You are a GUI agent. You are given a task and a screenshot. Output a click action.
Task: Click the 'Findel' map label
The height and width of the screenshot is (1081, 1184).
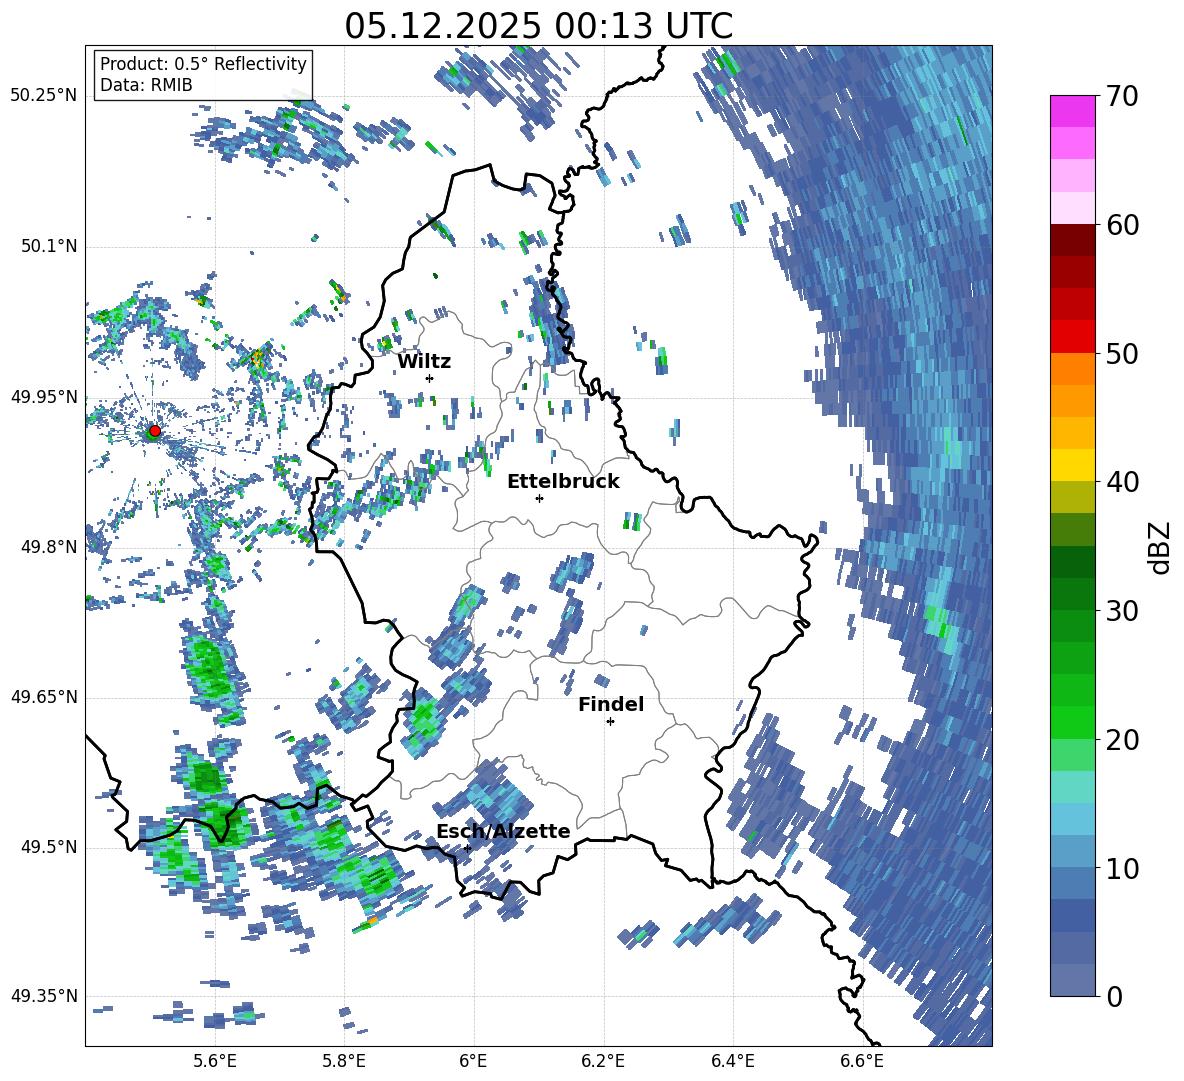point(611,704)
